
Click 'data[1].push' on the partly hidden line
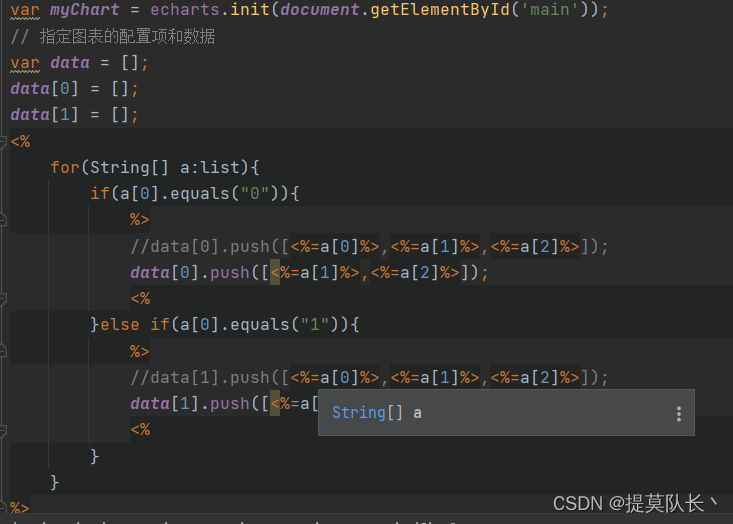click(190, 403)
